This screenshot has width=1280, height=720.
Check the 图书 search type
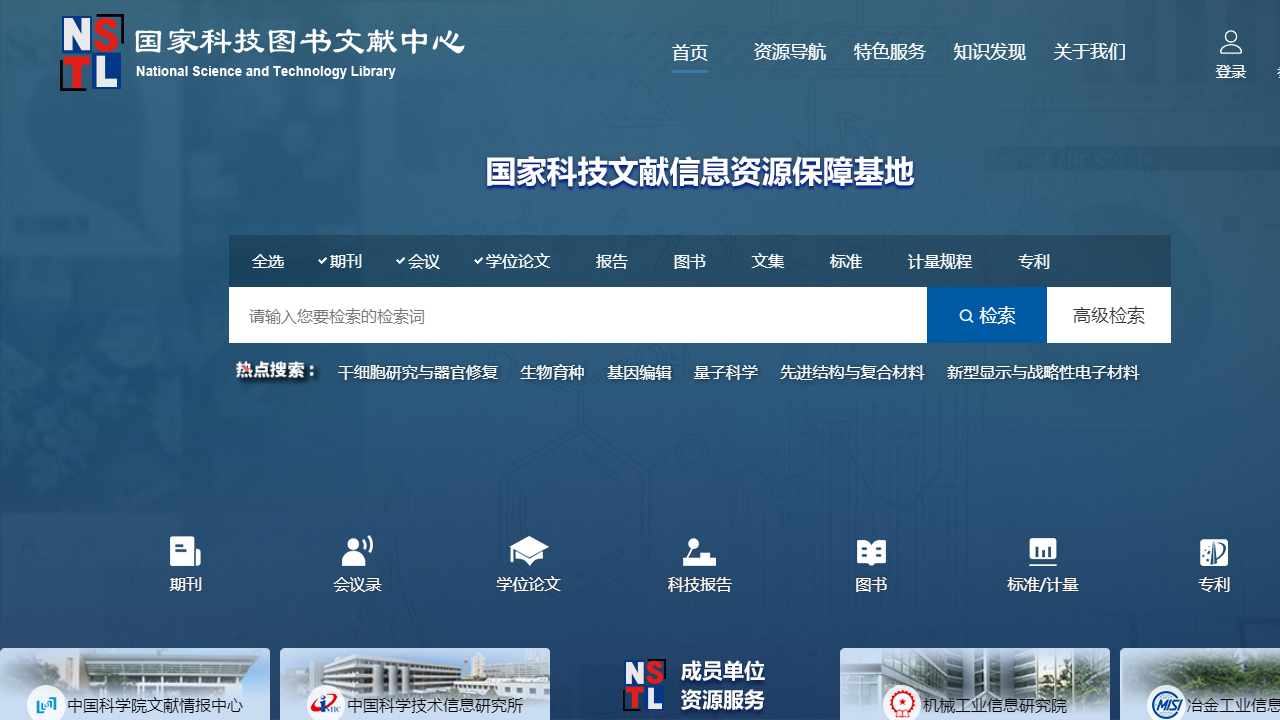click(690, 261)
